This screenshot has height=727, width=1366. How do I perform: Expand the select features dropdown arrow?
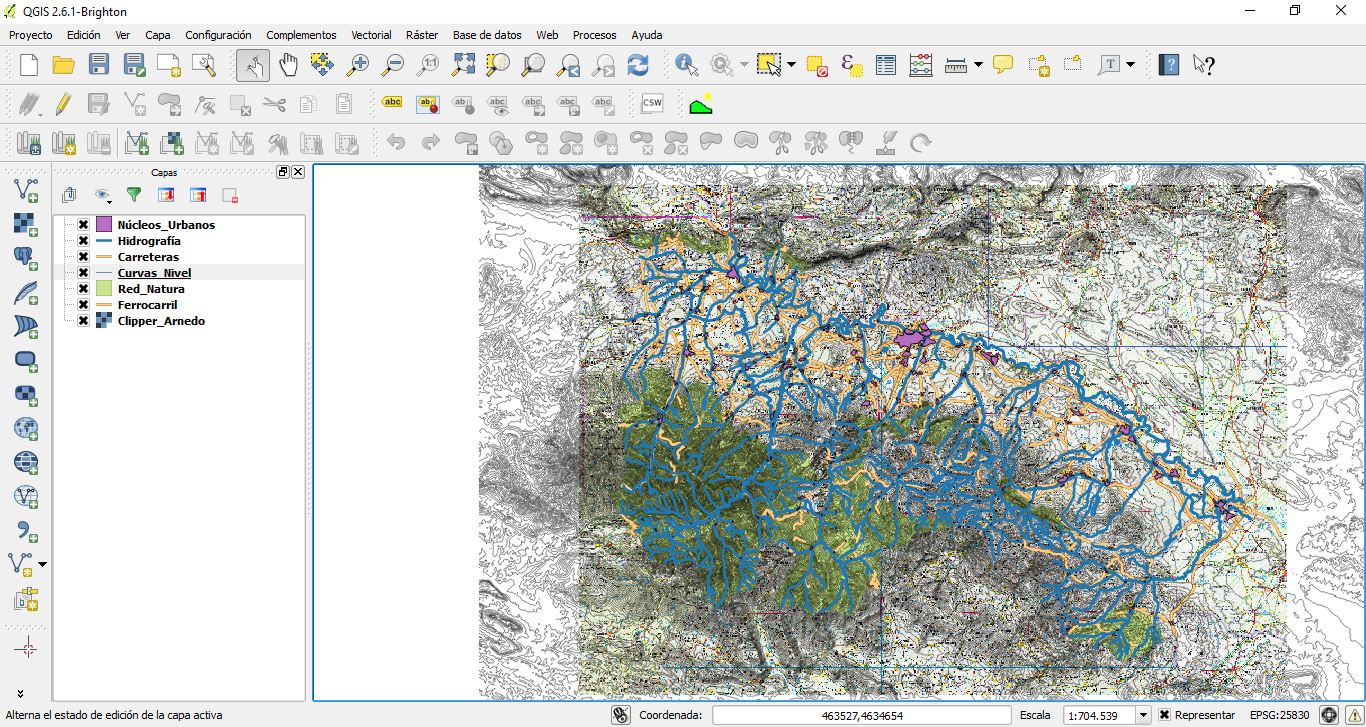pyautogui.click(x=791, y=65)
